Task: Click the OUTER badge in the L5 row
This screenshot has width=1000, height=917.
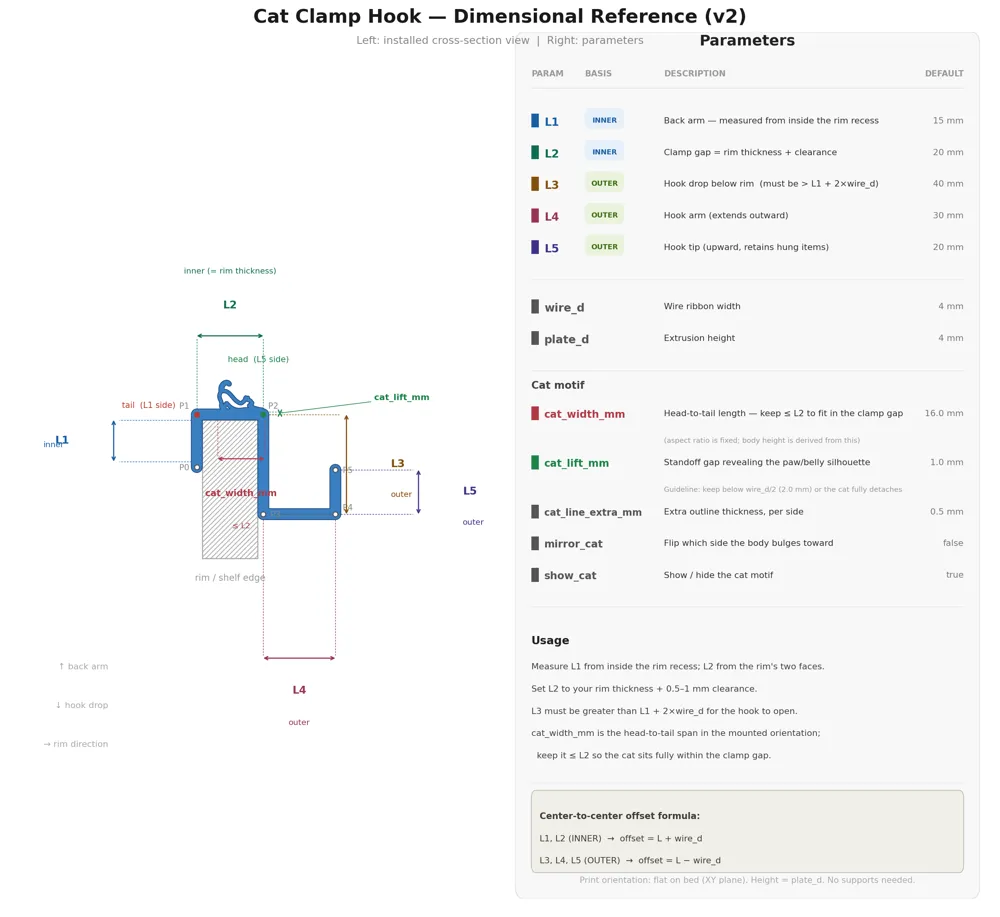Action: tap(604, 247)
